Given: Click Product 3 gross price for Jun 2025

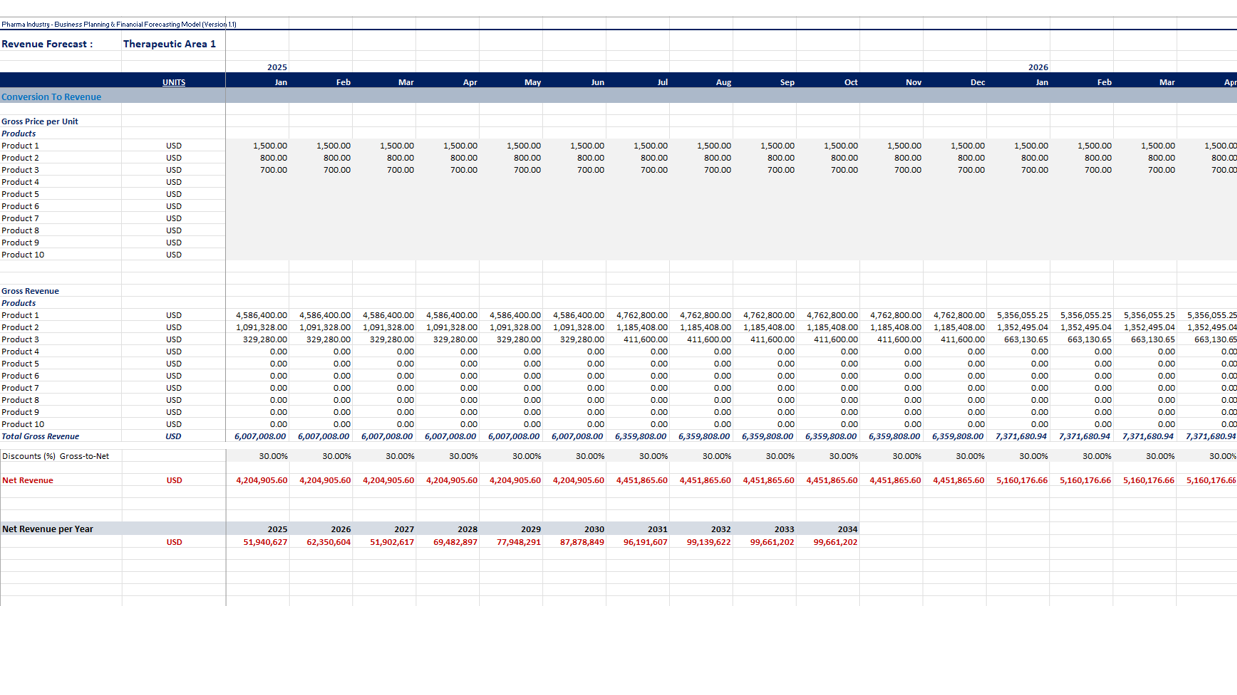Looking at the screenshot, I should coord(591,170).
